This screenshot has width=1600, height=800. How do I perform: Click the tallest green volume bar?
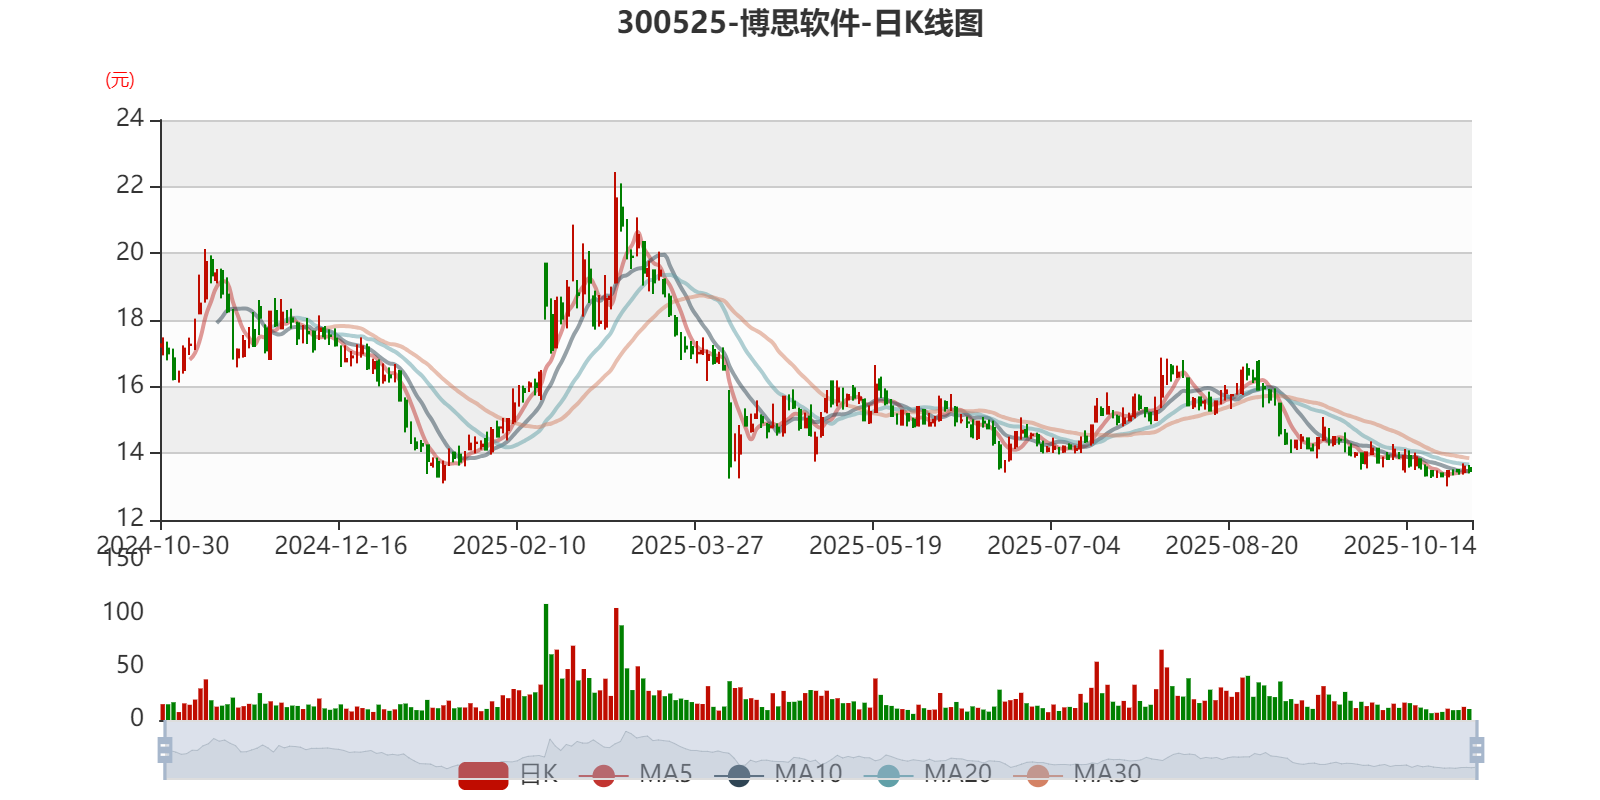coord(546,662)
